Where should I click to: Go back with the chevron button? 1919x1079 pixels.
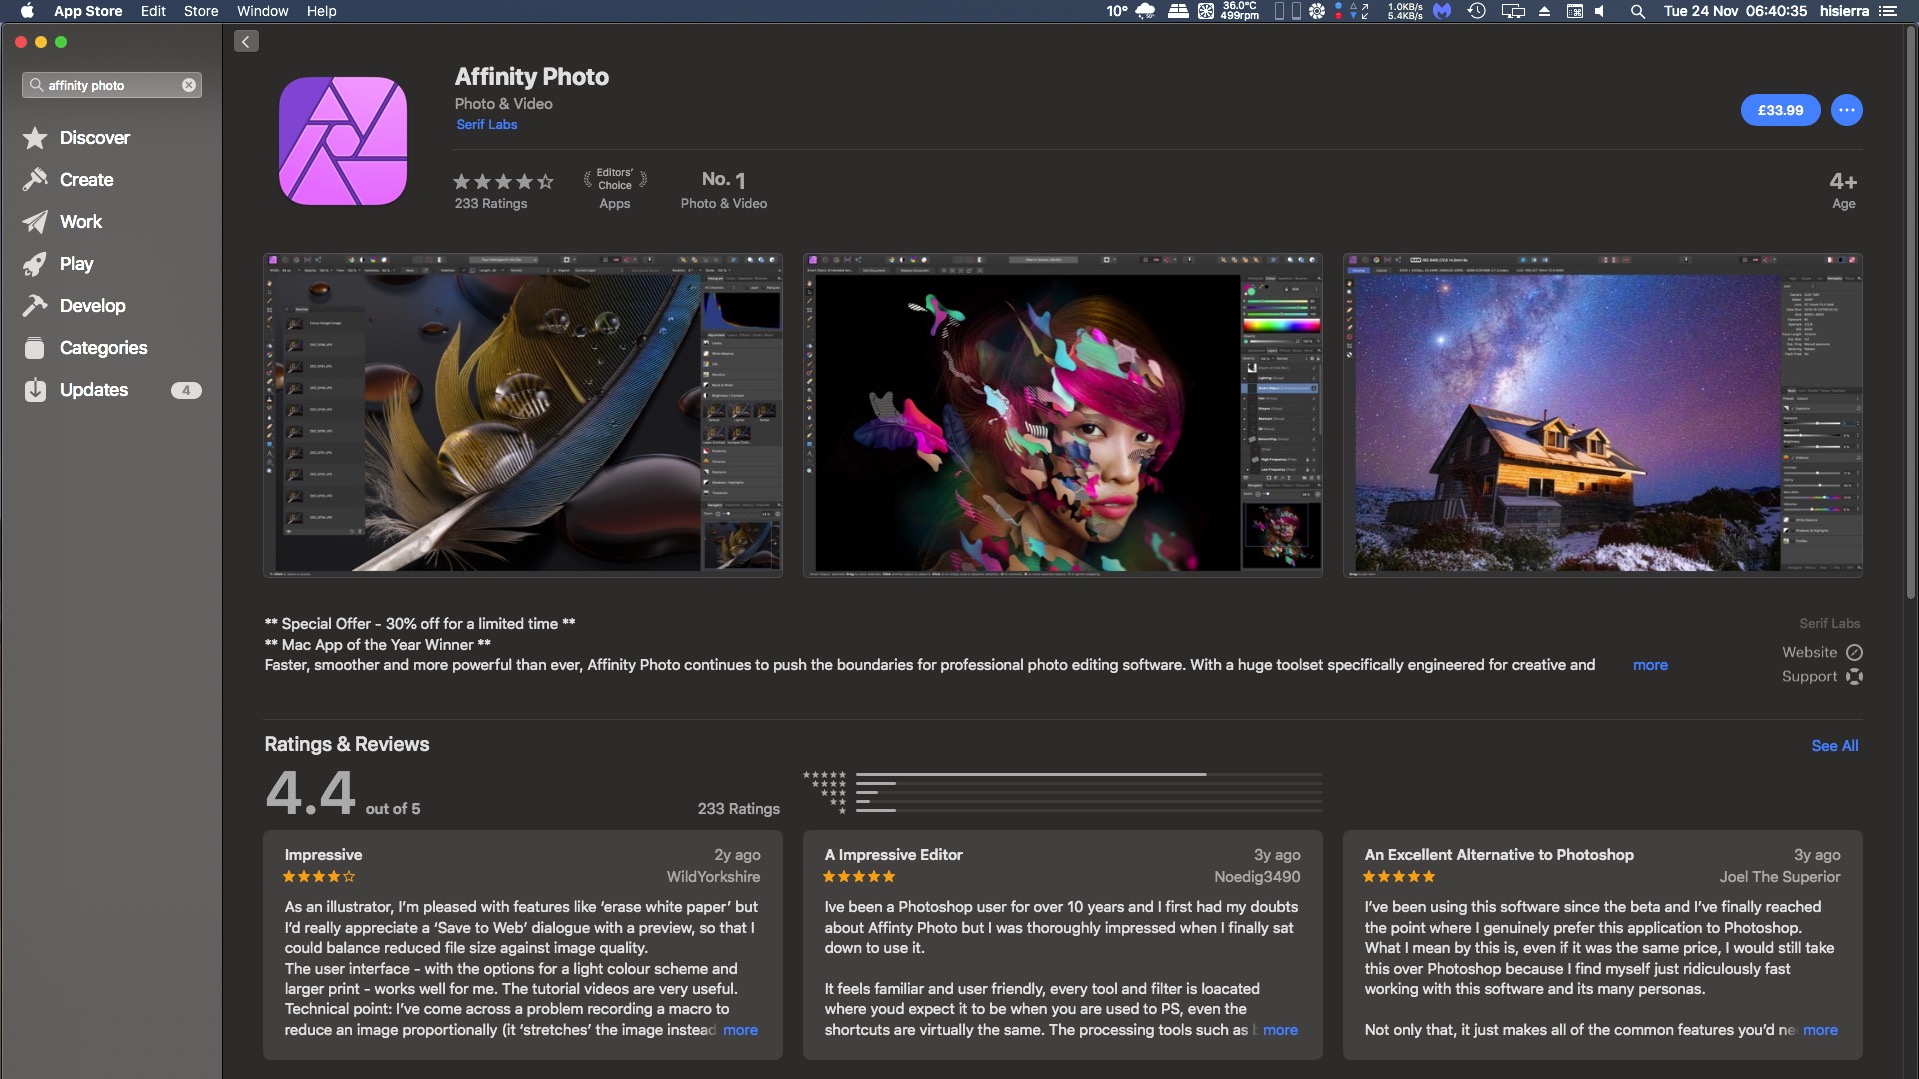[x=246, y=41]
